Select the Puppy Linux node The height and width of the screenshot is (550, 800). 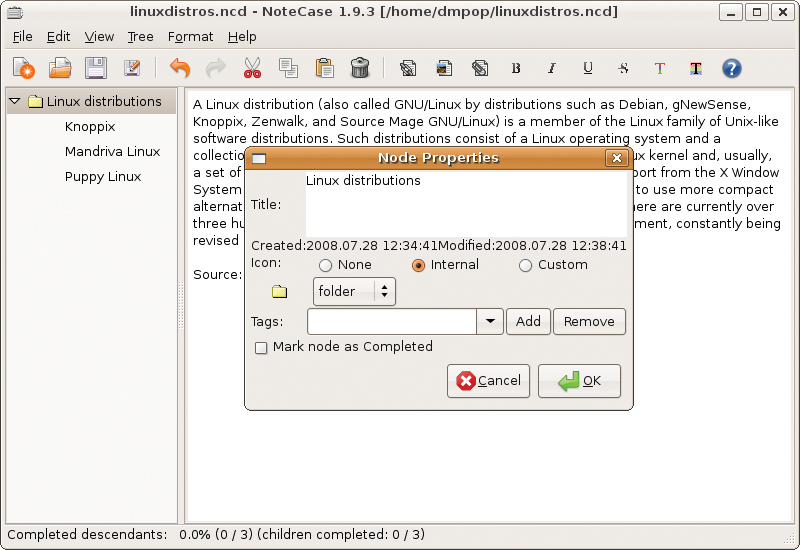pos(103,177)
